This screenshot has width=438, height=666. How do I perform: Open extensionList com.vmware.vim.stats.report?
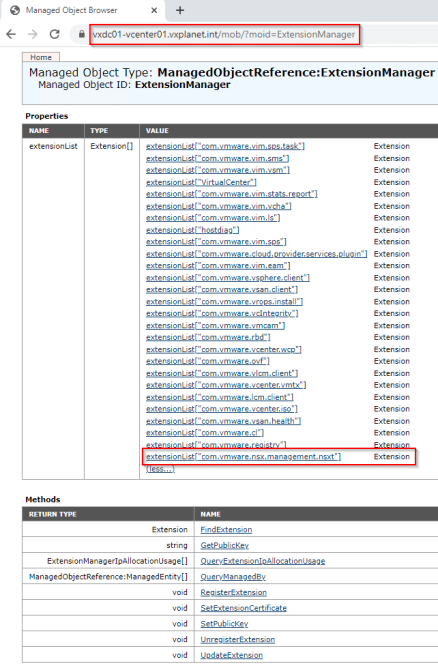pyautogui.click(x=232, y=194)
